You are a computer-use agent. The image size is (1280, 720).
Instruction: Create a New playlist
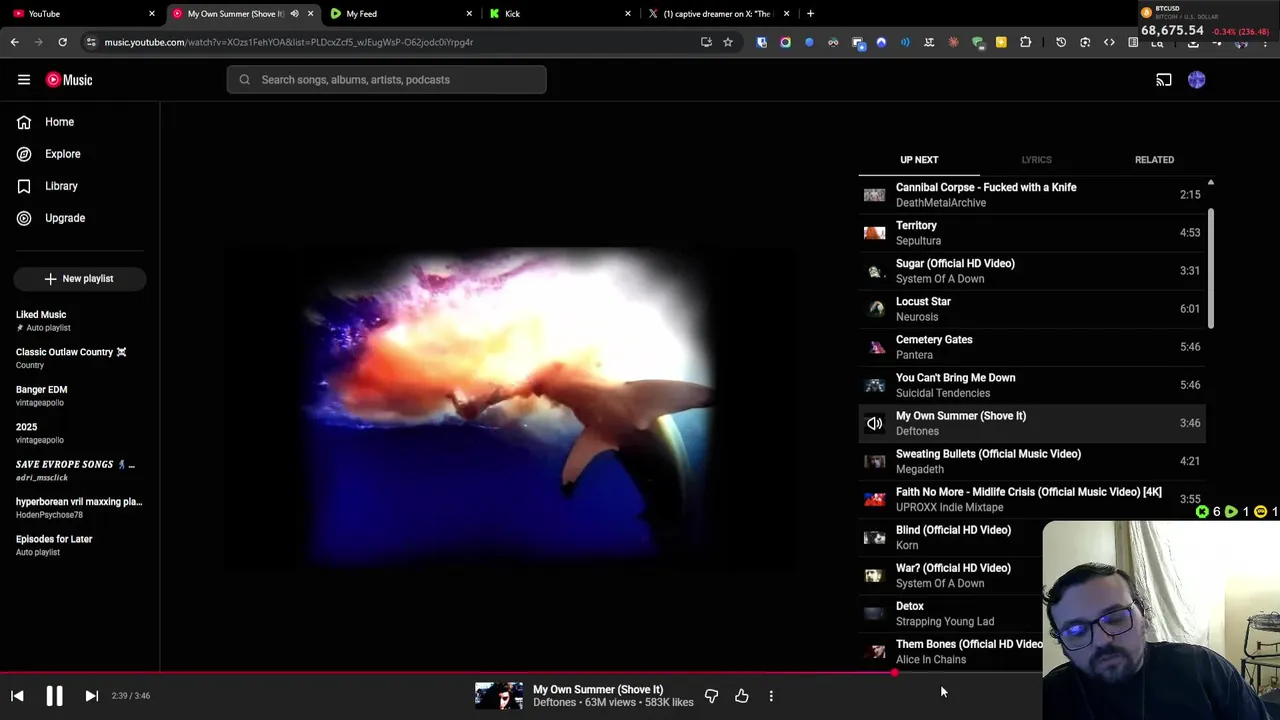coord(80,279)
